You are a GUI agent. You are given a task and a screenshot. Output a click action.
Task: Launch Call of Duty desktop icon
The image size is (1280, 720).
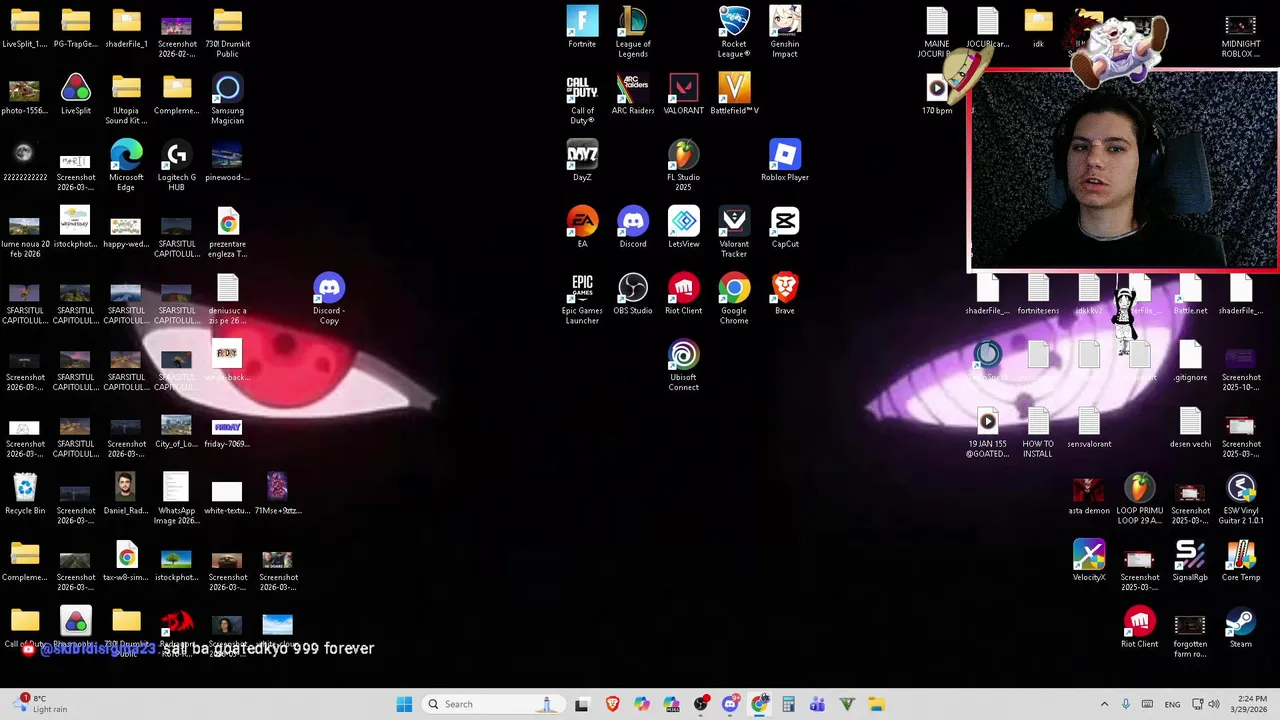tap(582, 99)
